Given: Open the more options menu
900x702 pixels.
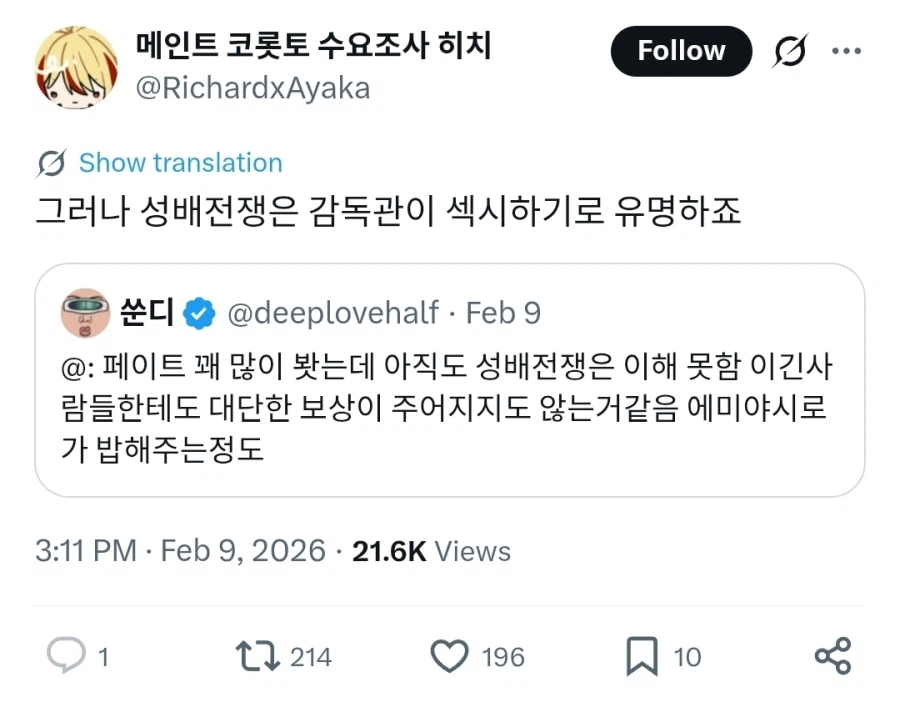Looking at the screenshot, I should [x=847, y=50].
